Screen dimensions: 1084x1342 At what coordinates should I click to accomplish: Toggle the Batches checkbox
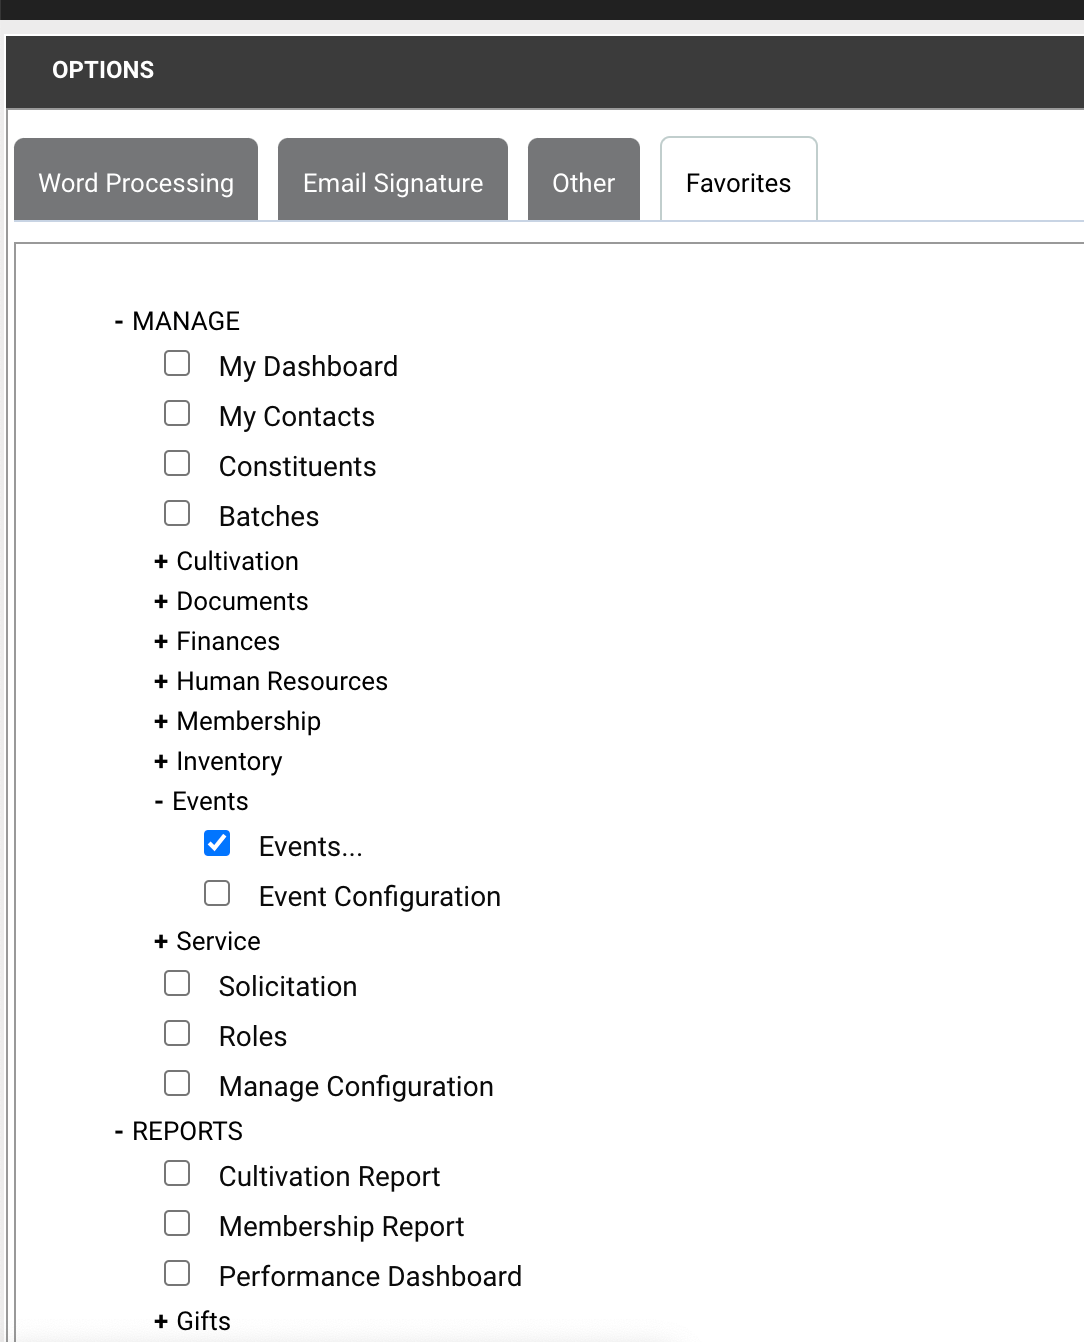pos(177,513)
